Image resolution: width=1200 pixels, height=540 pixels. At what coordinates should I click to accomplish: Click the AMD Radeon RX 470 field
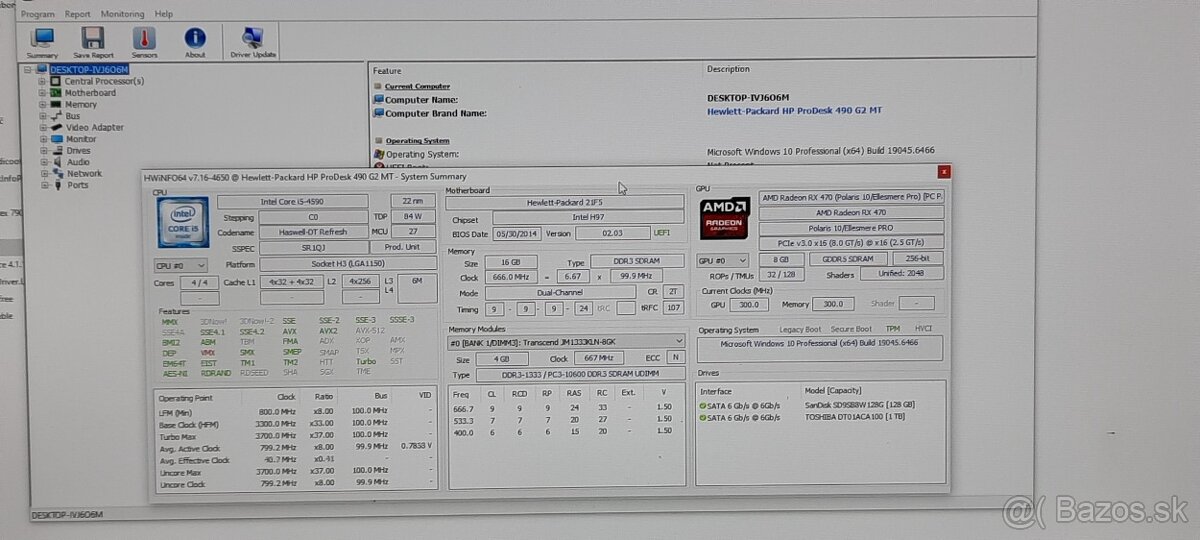pos(852,212)
